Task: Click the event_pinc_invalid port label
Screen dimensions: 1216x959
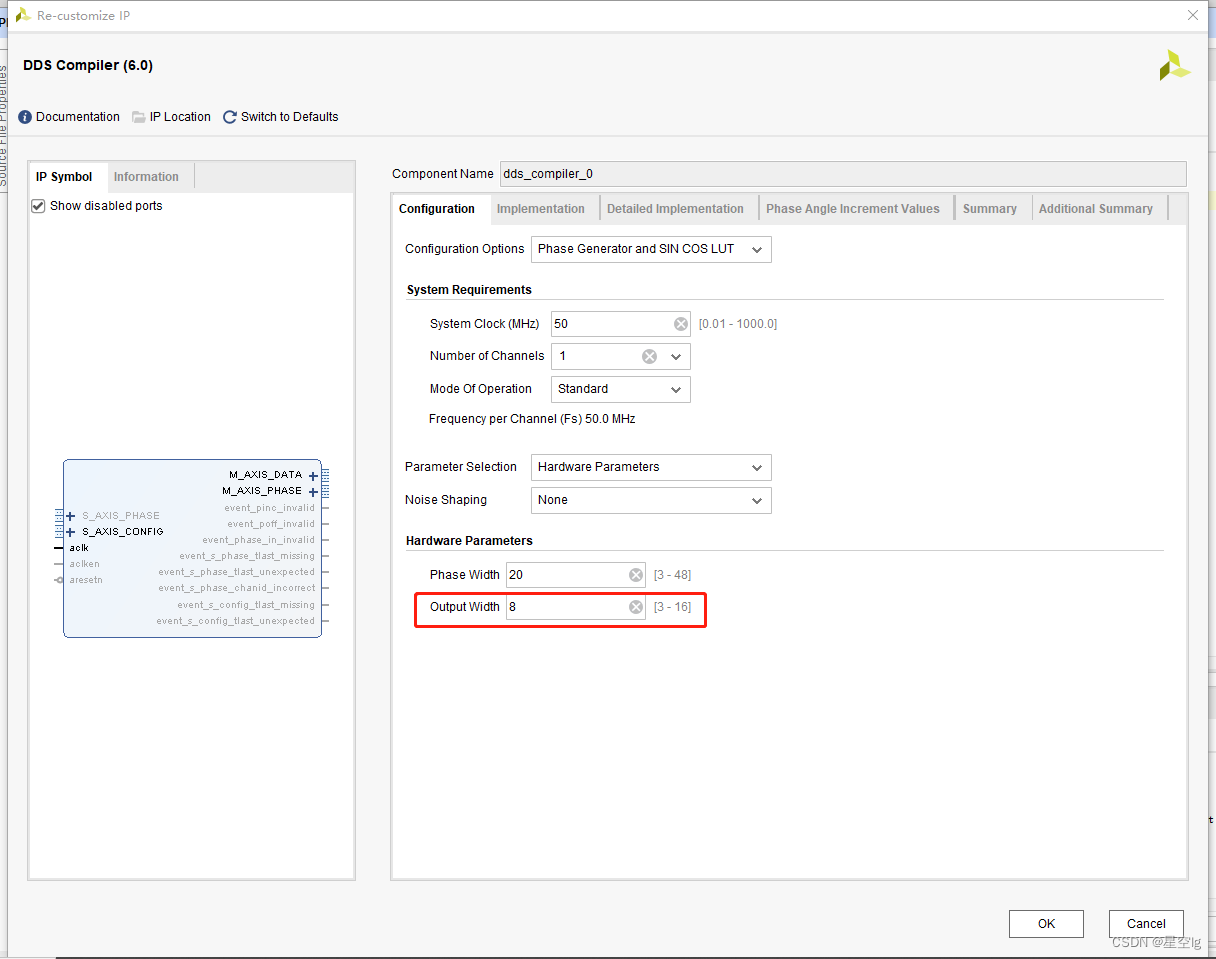Action: (x=270, y=508)
